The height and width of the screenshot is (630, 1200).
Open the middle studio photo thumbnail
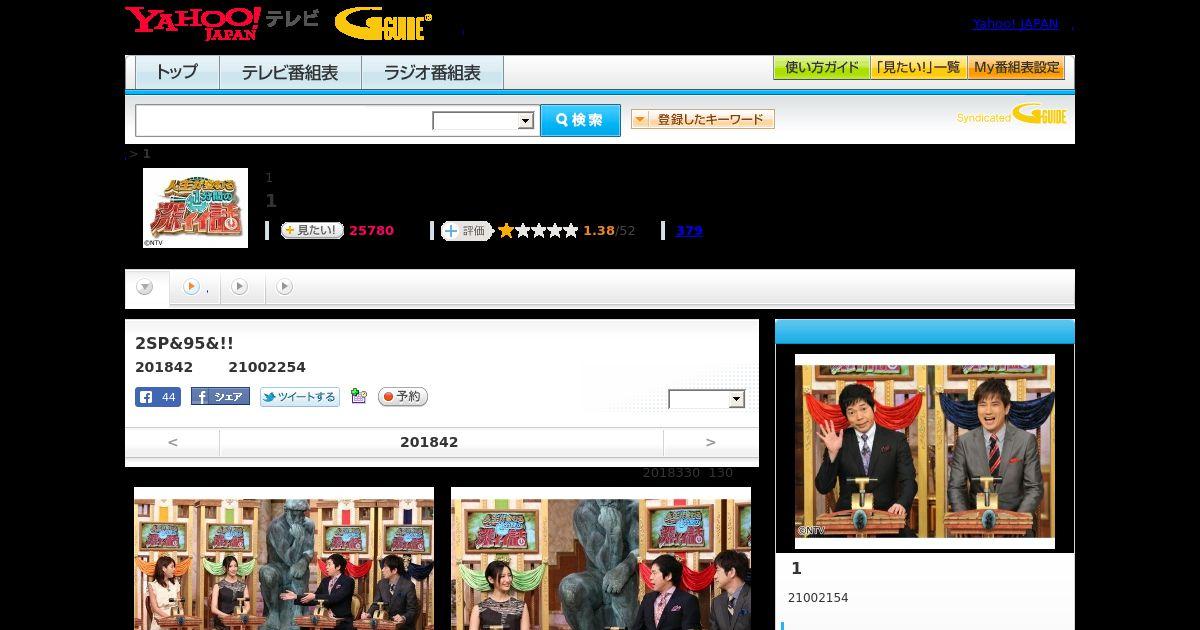601,558
